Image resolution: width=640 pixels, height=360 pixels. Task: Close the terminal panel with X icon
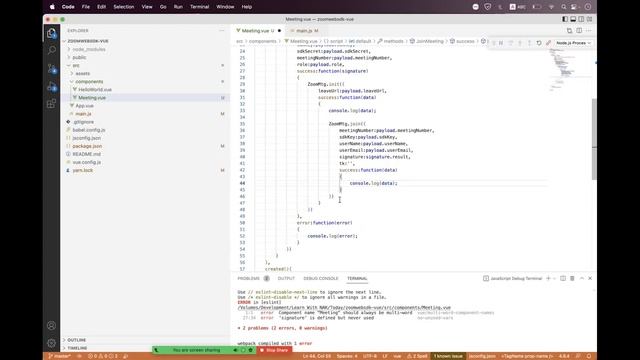(x=590, y=278)
